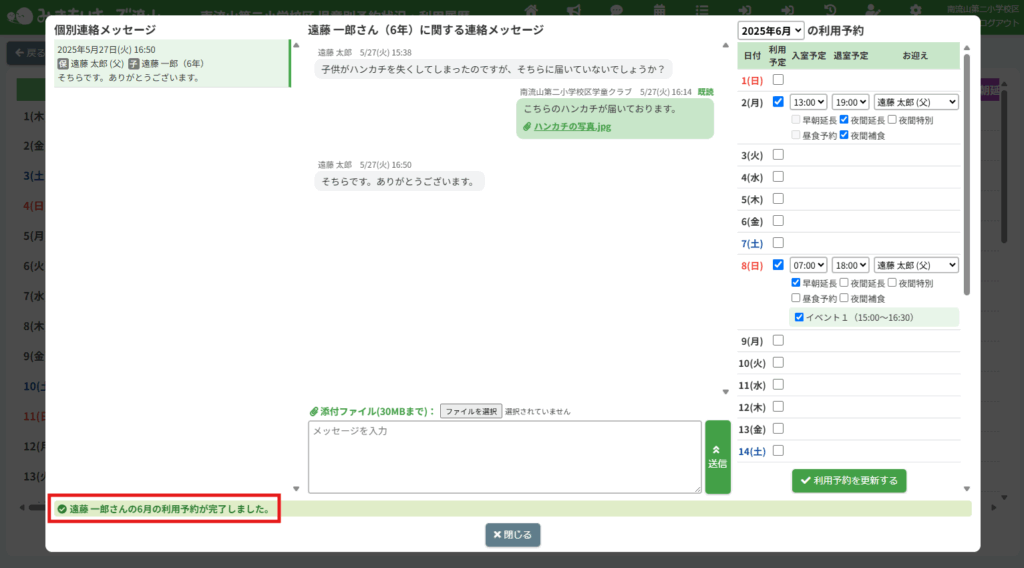
Task: Click the 閉じる button
Action: tap(513, 534)
